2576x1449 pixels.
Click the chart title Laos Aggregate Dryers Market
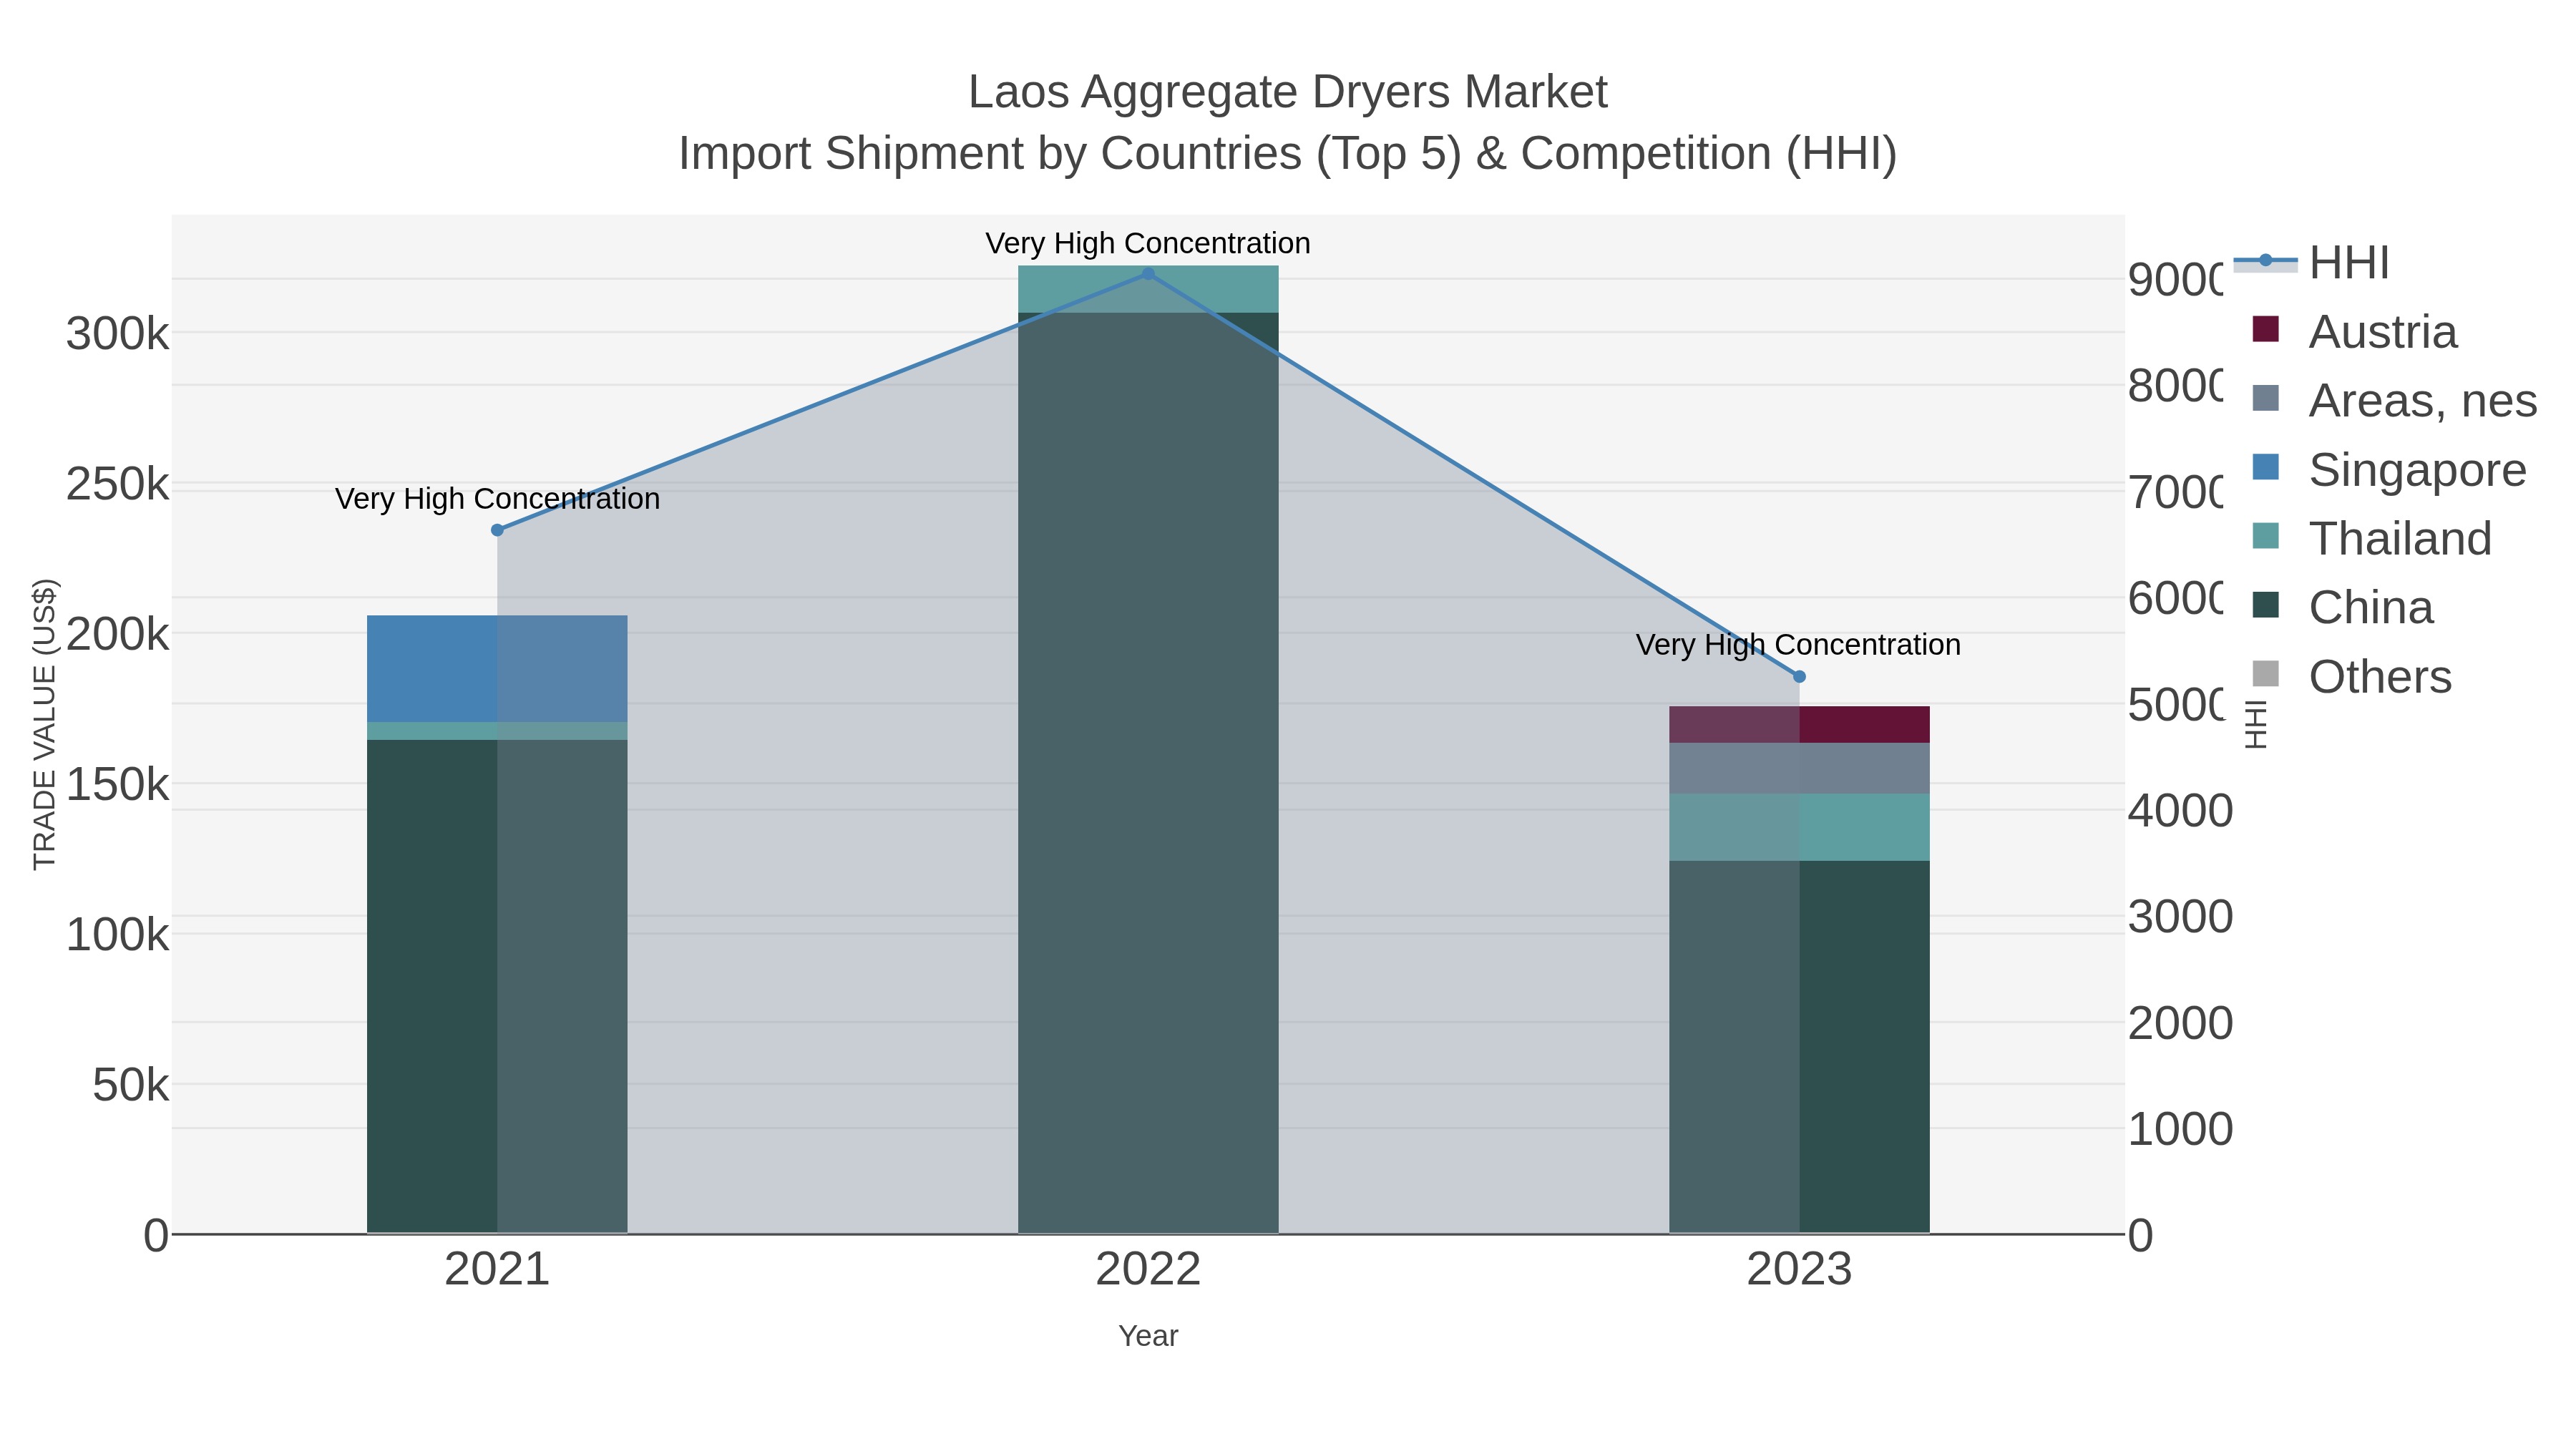[1288, 92]
